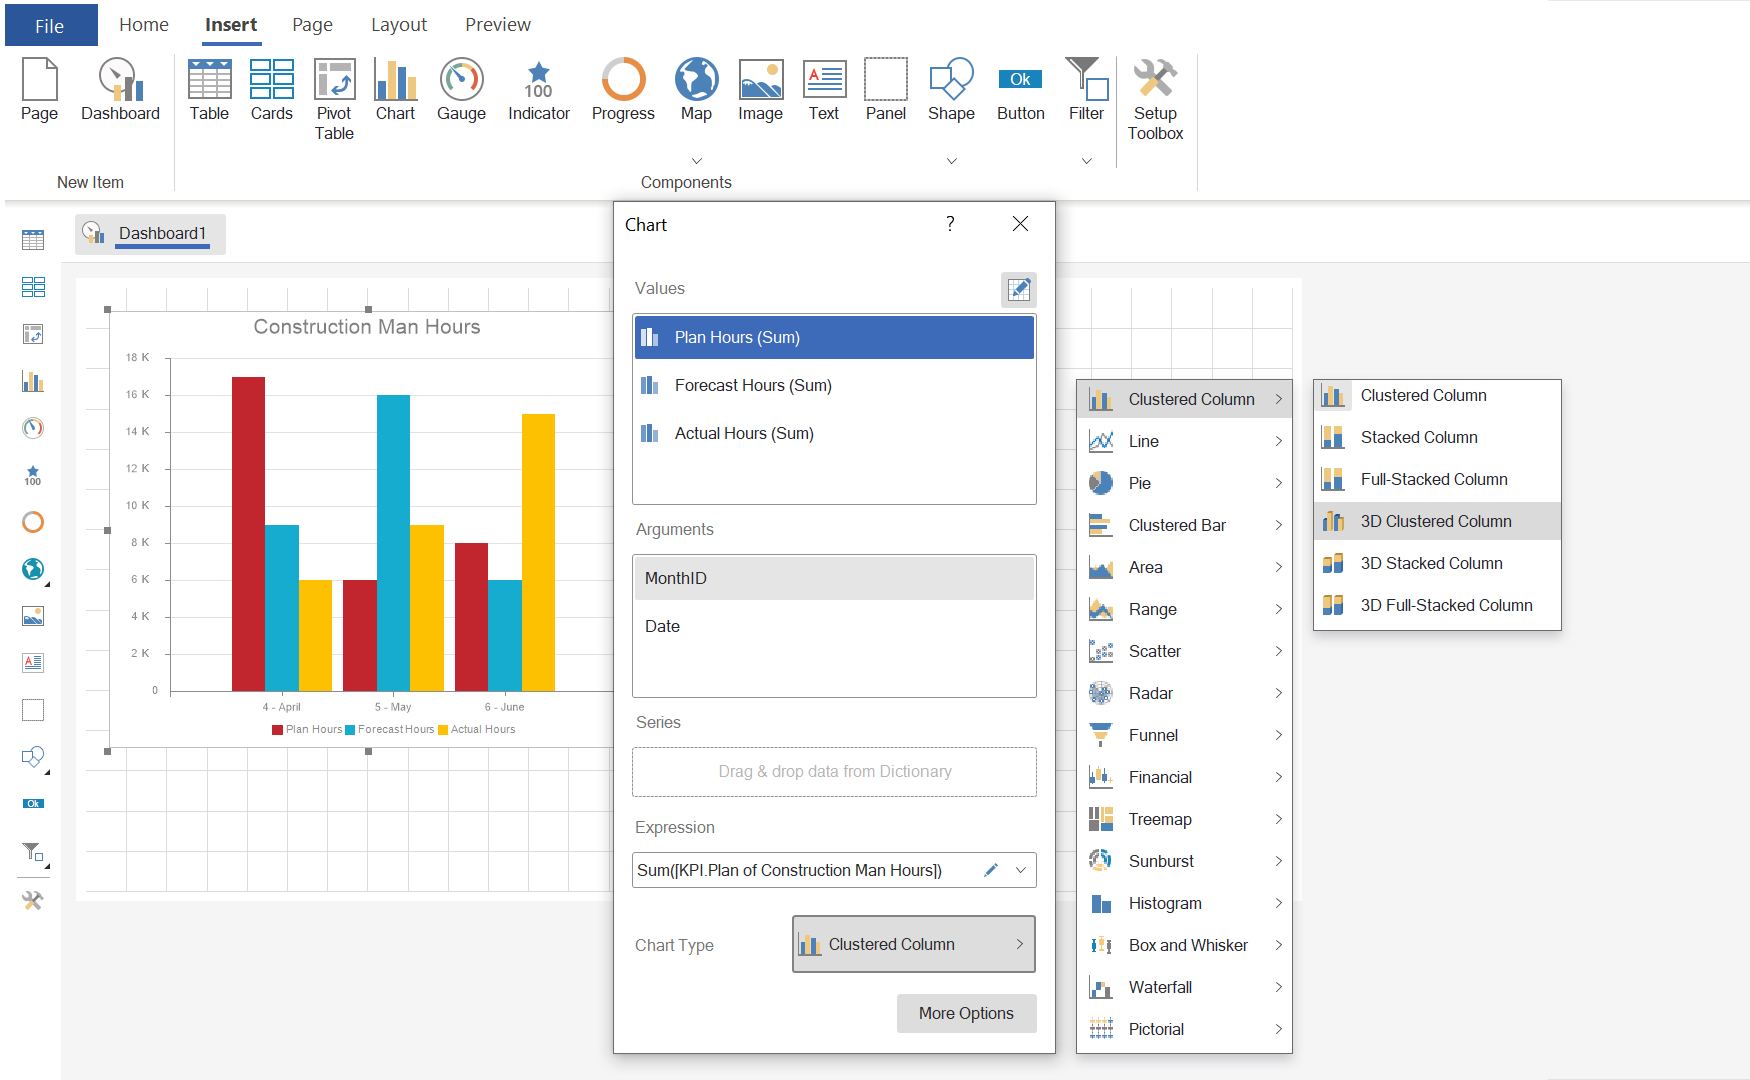
Task: Switch to the Preview tab
Action: pyautogui.click(x=497, y=24)
